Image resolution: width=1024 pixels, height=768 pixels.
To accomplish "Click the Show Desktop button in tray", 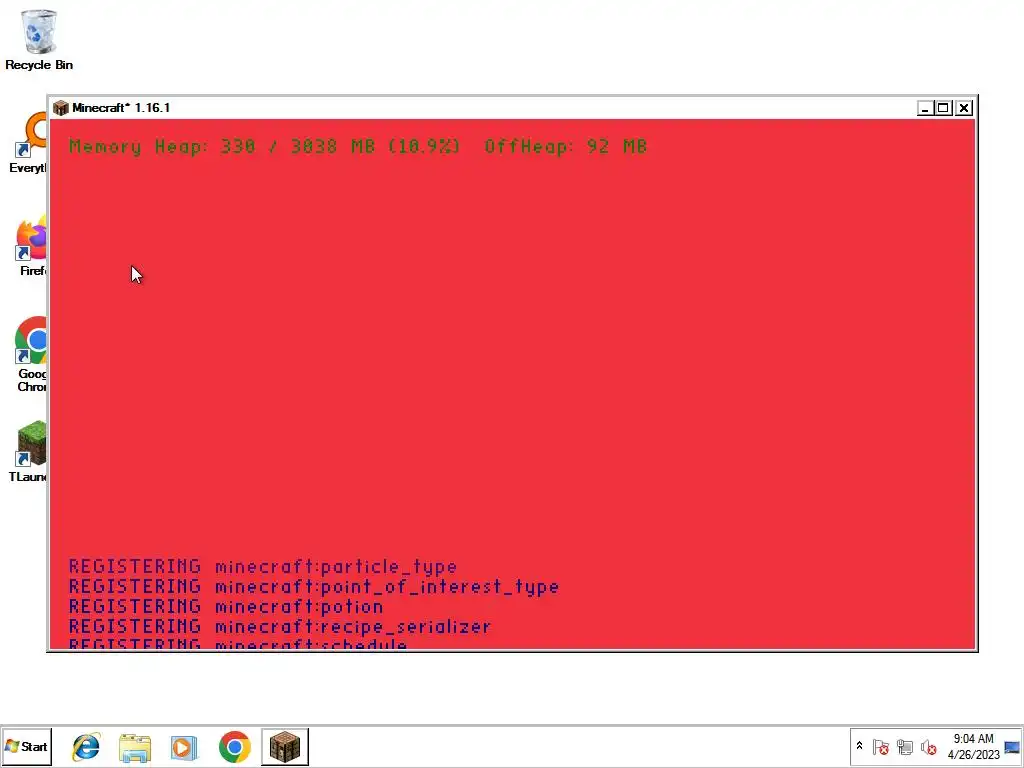I will point(1012,746).
